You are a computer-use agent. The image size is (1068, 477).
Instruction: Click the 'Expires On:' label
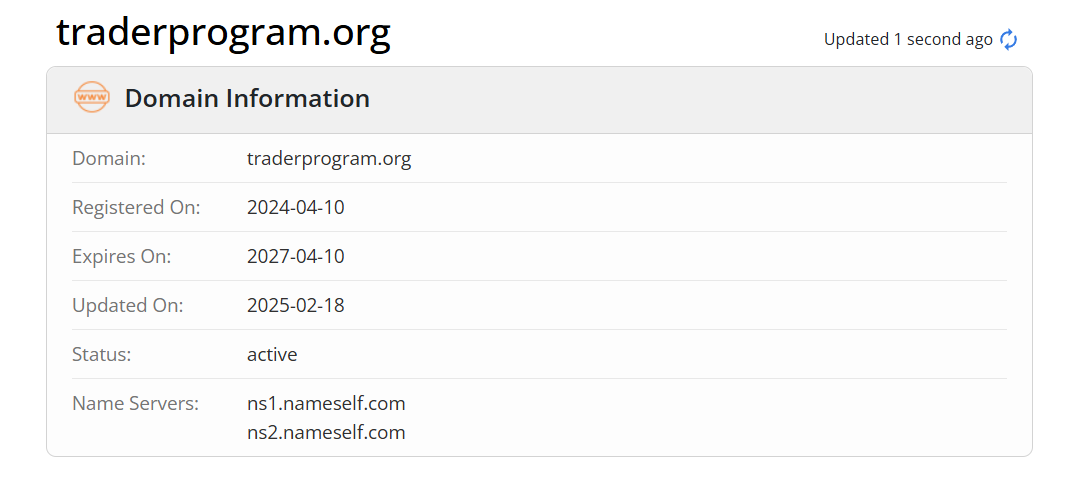tap(122, 256)
